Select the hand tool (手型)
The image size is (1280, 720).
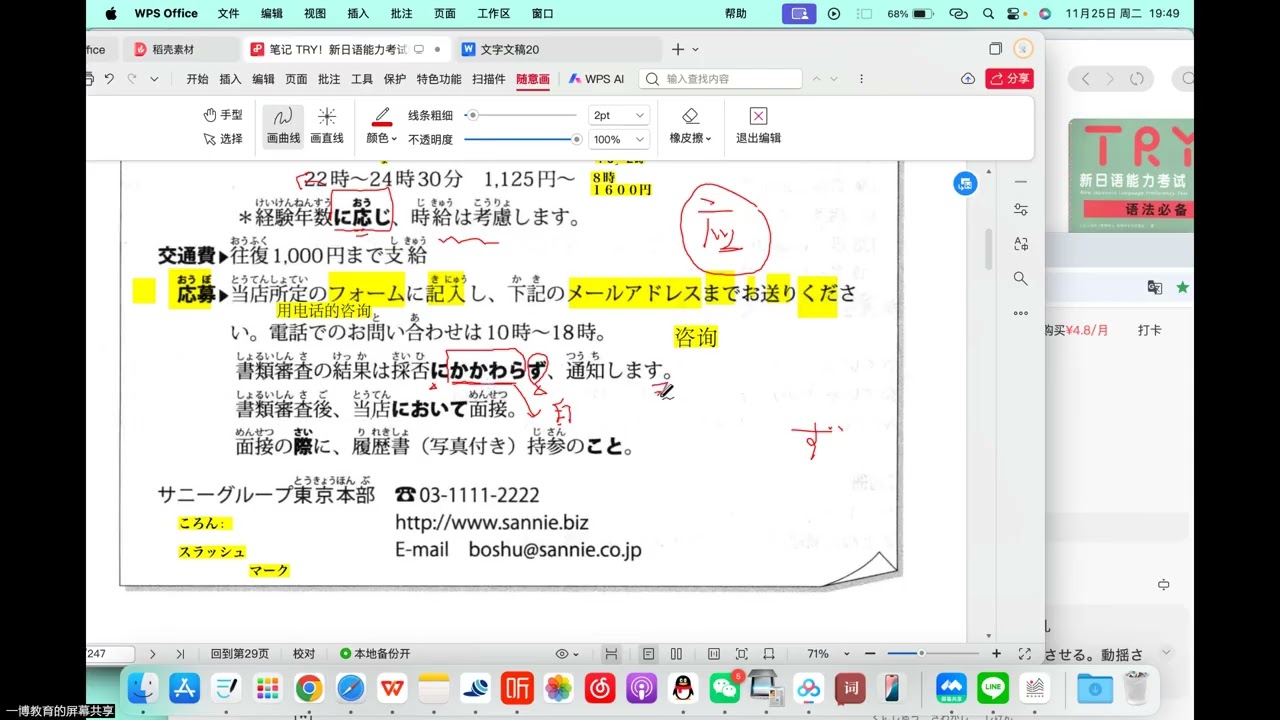(x=222, y=115)
